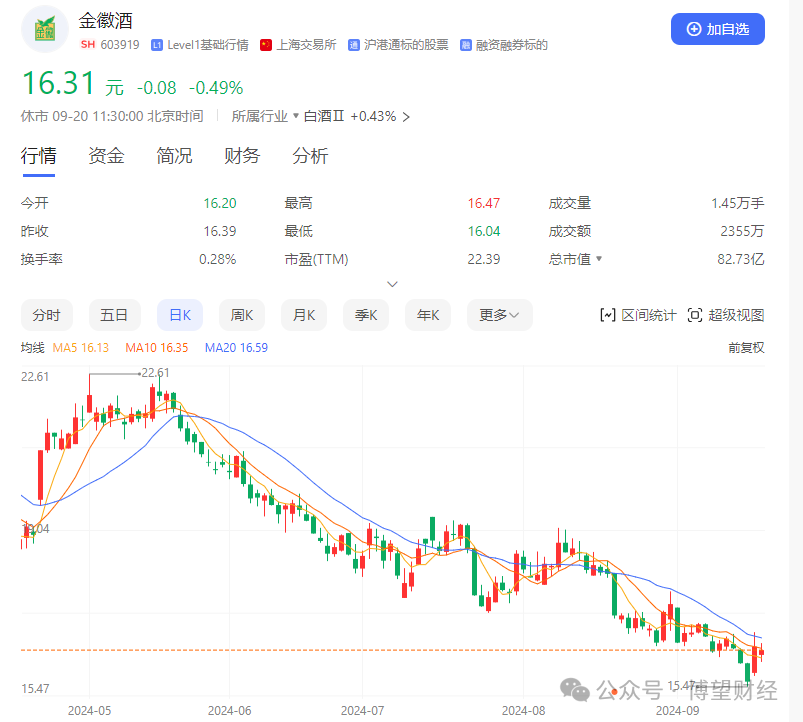803x722 pixels.
Task: Select the 五日 chart period
Action: (114, 315)
